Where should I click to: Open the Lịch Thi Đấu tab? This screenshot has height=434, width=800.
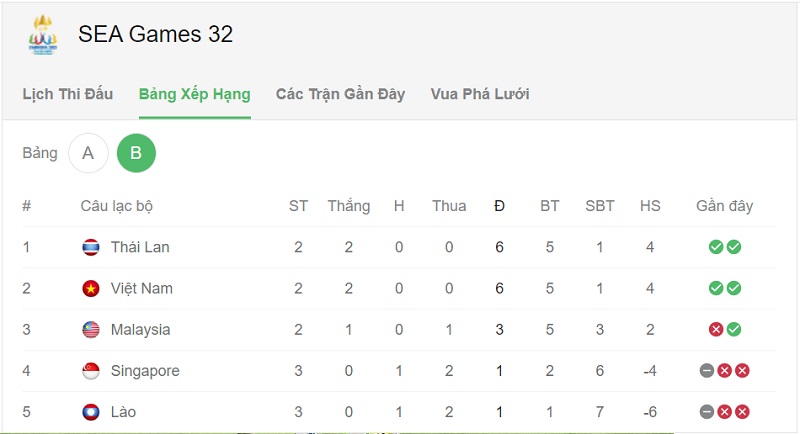(x=67, y=94)
